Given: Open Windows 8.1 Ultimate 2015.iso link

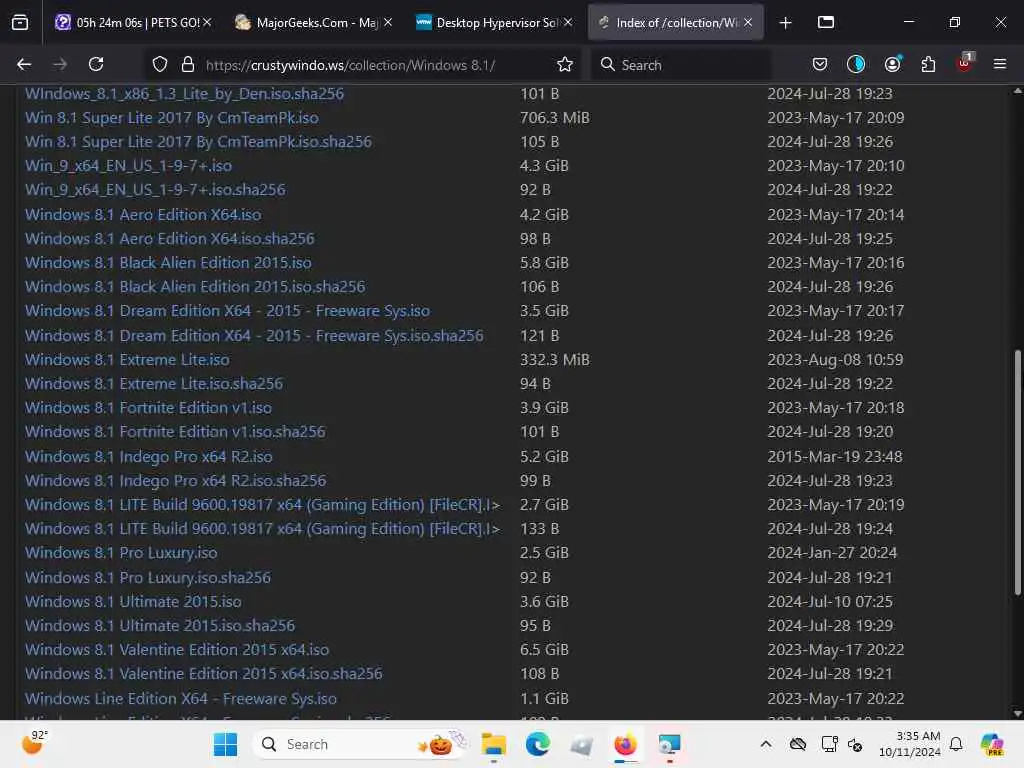Looking at the screenshot, I should (133, 601).
